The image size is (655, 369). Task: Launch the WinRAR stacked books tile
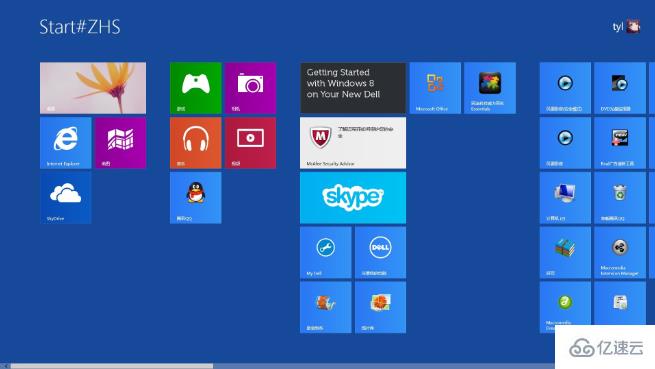(x=565, y=252)
